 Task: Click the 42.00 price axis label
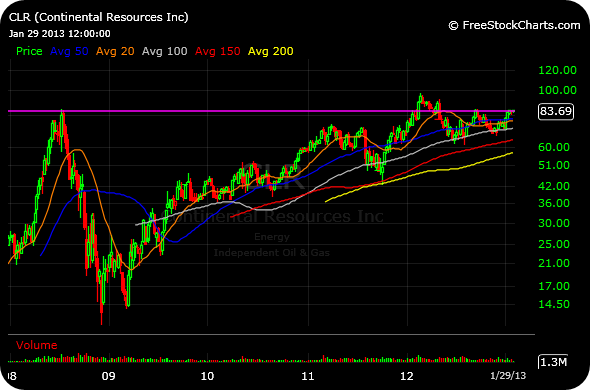pyautogui.click(x=554, y=186)
